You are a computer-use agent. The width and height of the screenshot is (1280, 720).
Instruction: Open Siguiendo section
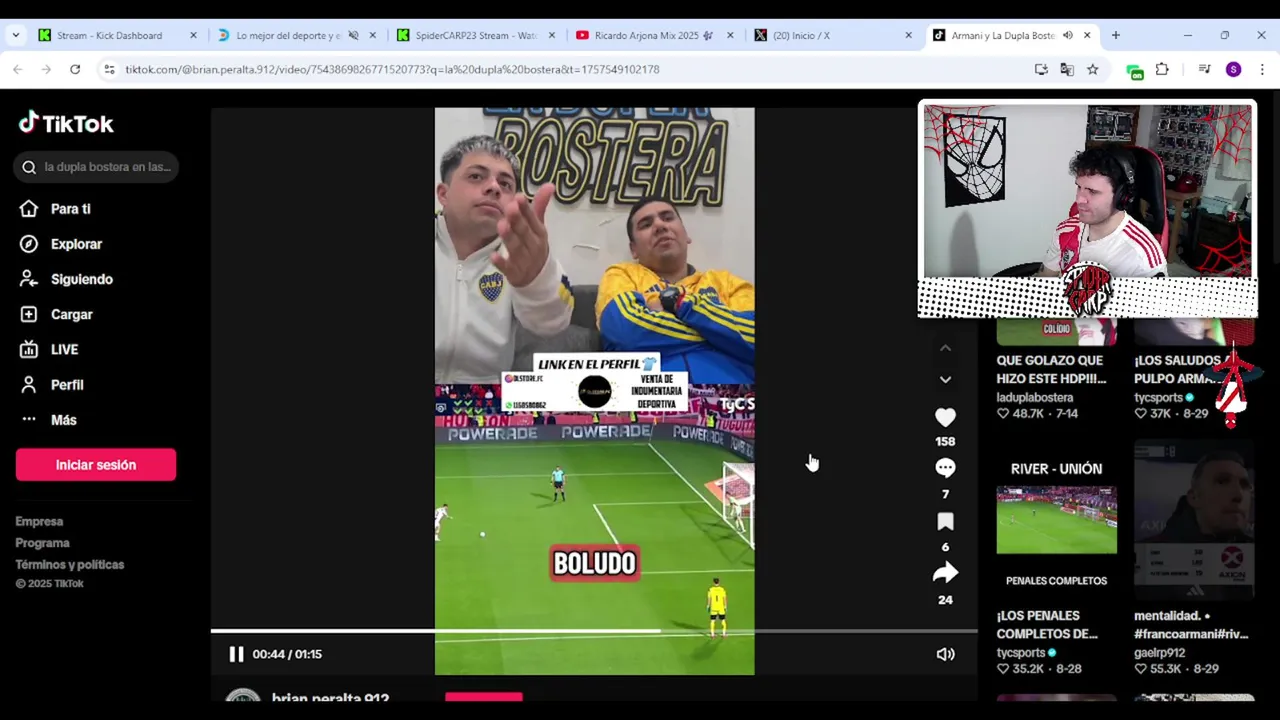tap(81, 279)
